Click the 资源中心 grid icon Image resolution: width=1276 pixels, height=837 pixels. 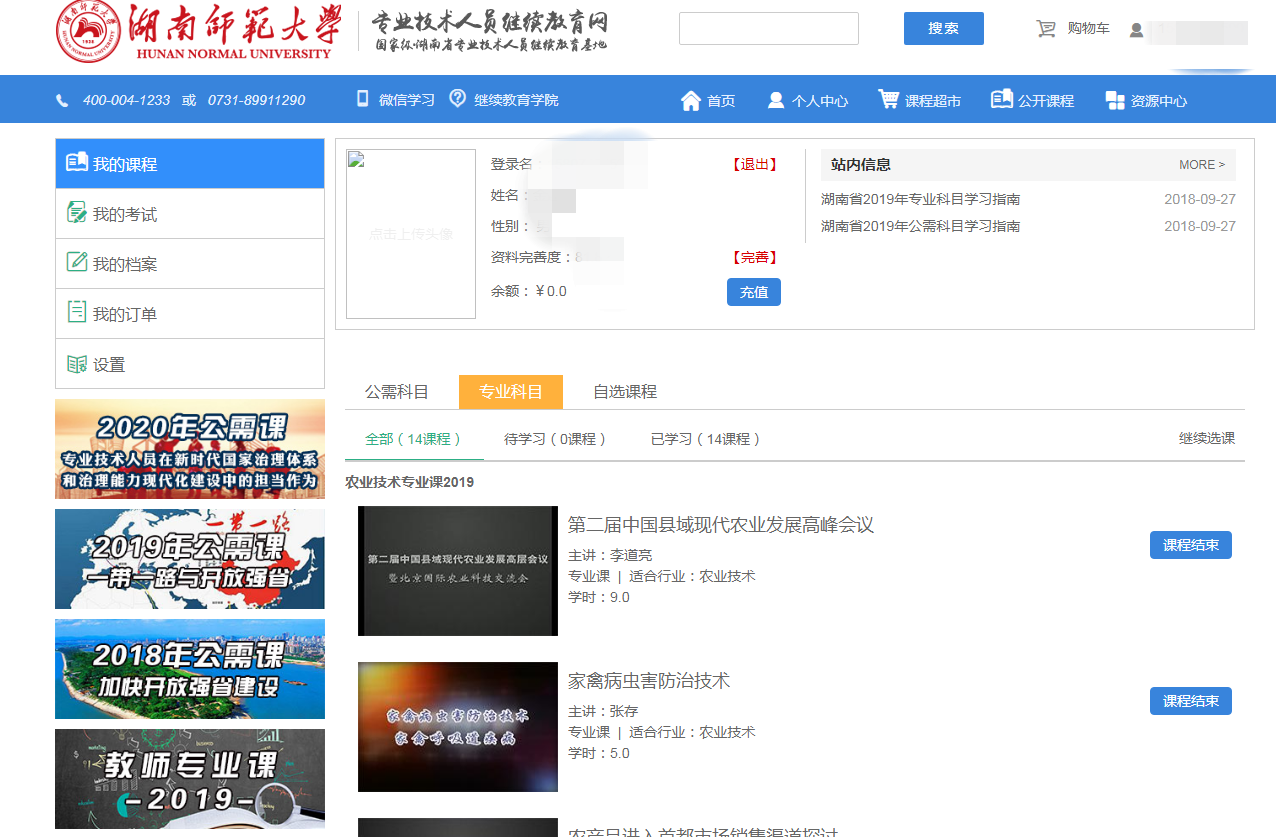[1115, 100]
